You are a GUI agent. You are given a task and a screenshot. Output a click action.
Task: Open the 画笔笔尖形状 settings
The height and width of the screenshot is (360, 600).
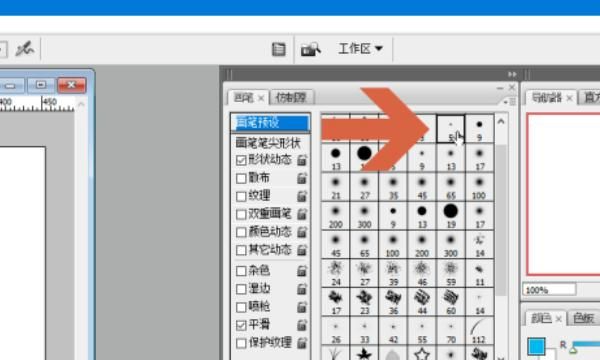[268, 143]
